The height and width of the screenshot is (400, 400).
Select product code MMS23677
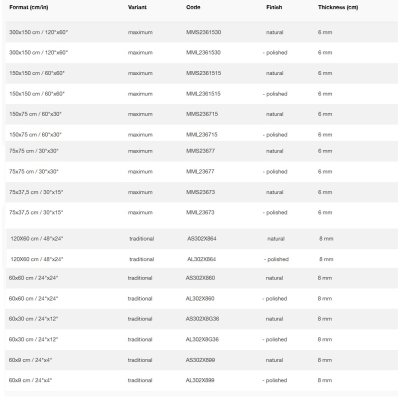pyautogui.click(x=200, y=151)
